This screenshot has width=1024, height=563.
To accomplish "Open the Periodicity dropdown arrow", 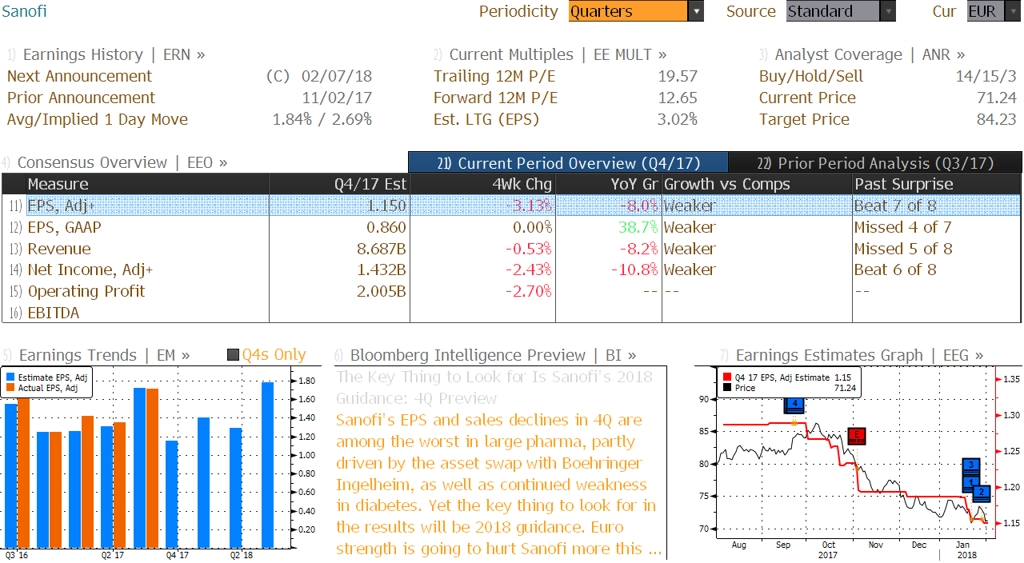I will 696,11.
